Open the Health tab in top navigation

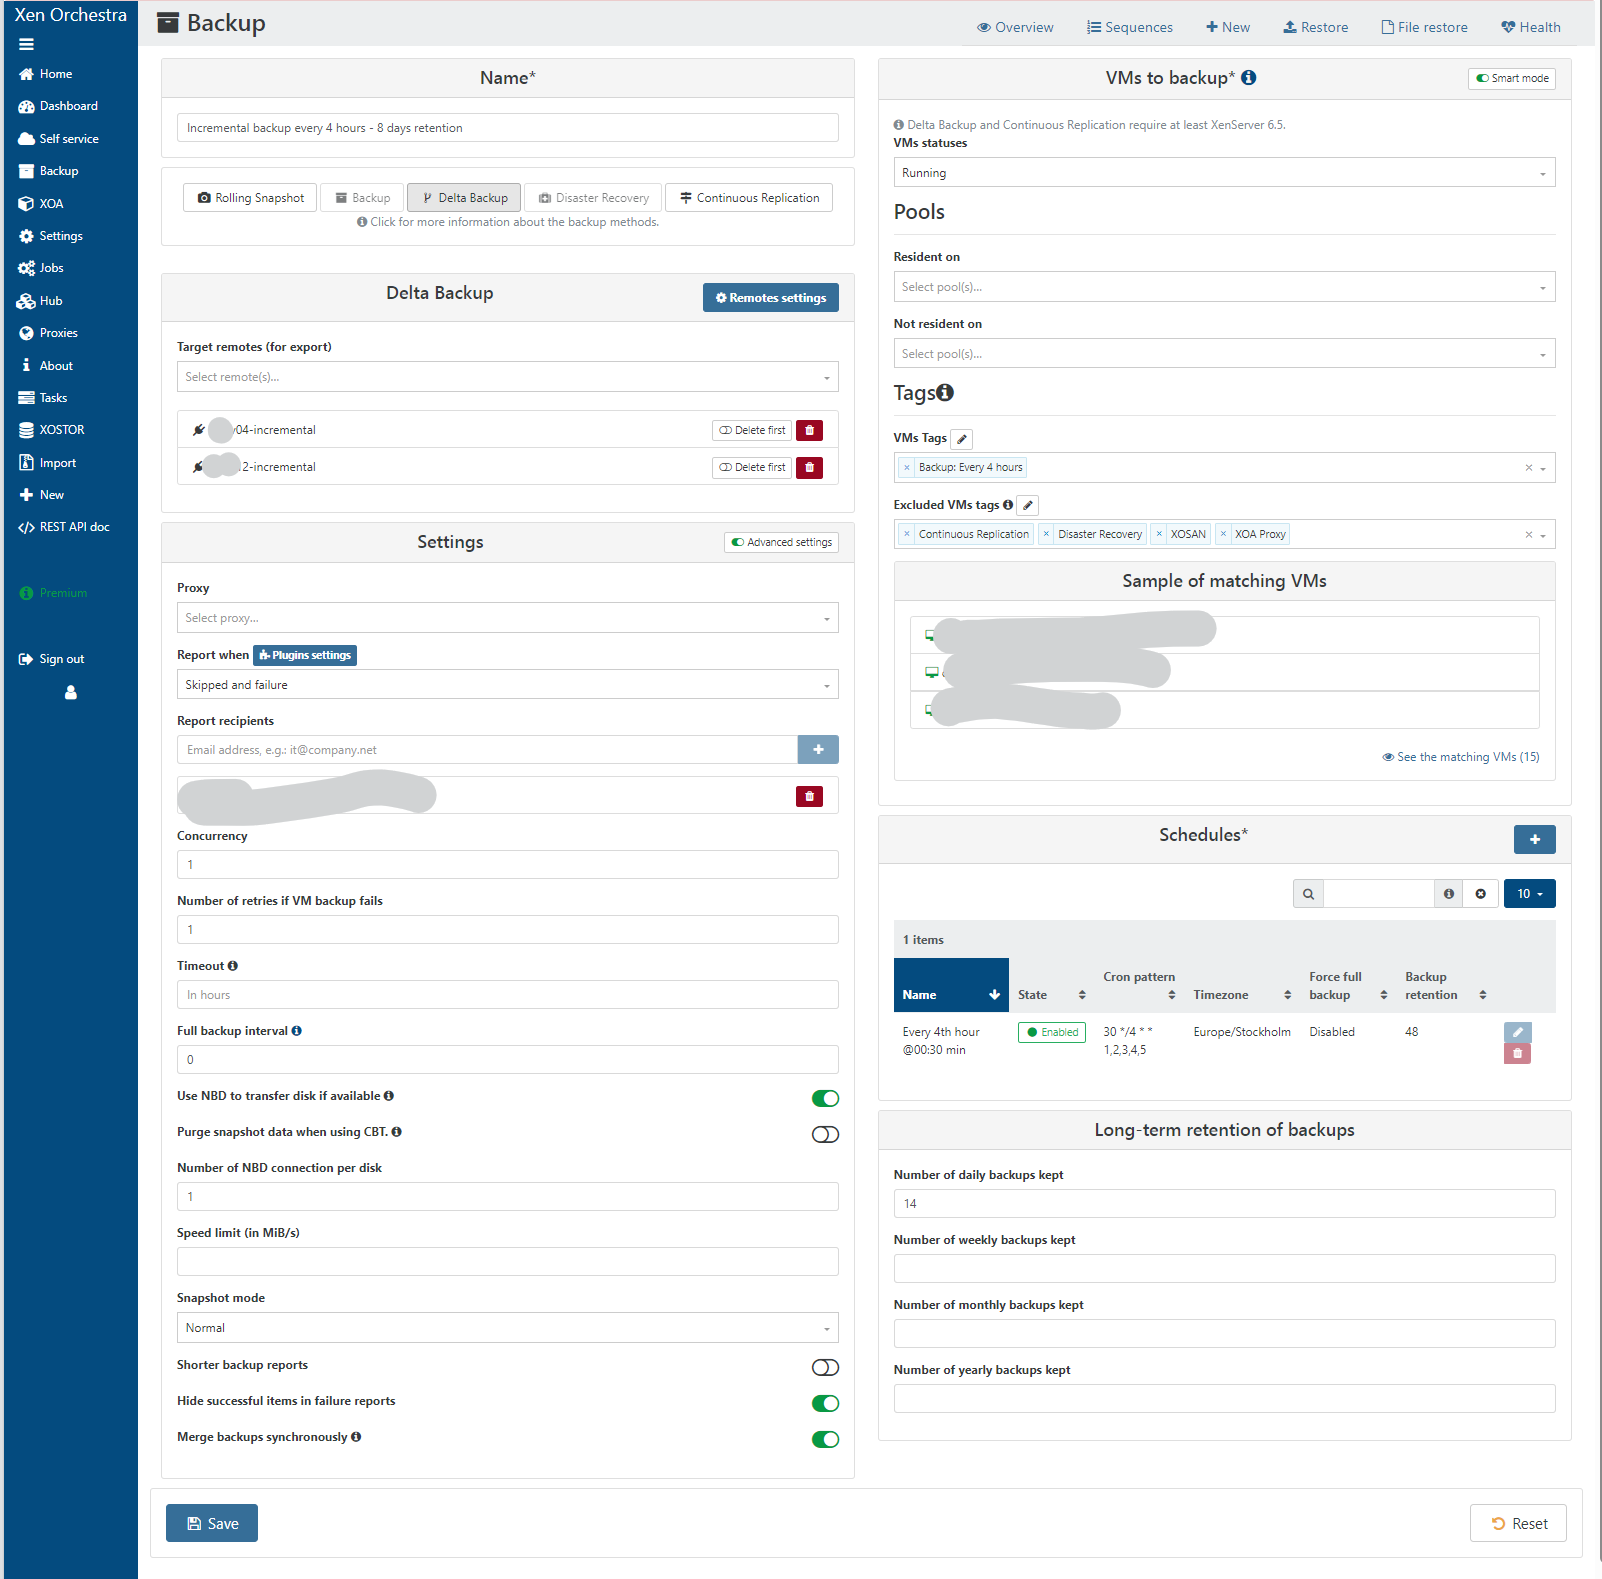(1530, 27)
